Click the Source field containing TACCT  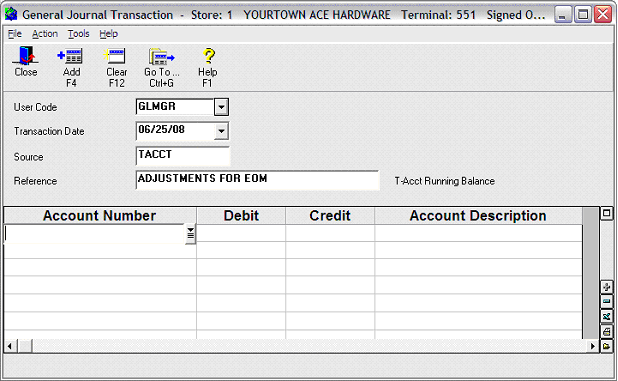(x=182, y=156)
